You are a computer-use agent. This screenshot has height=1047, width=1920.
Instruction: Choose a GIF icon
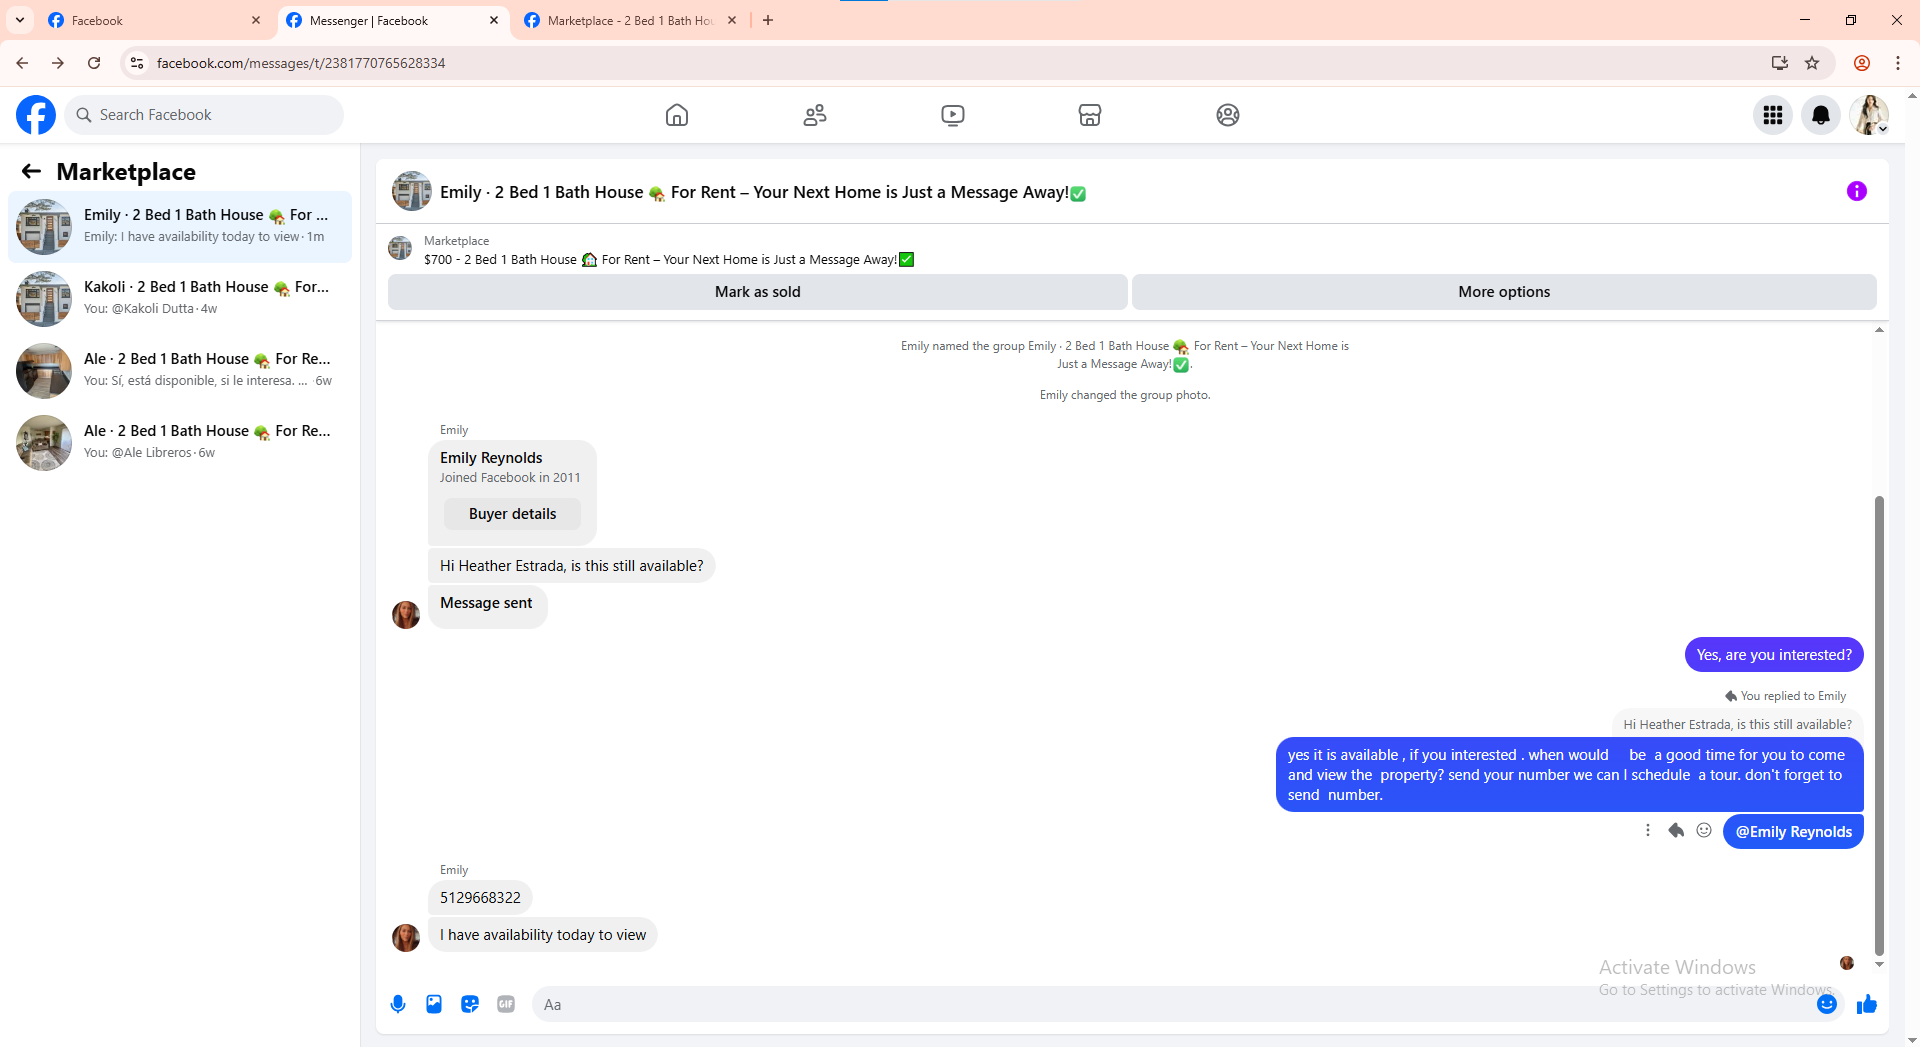tap(506, 1004)
